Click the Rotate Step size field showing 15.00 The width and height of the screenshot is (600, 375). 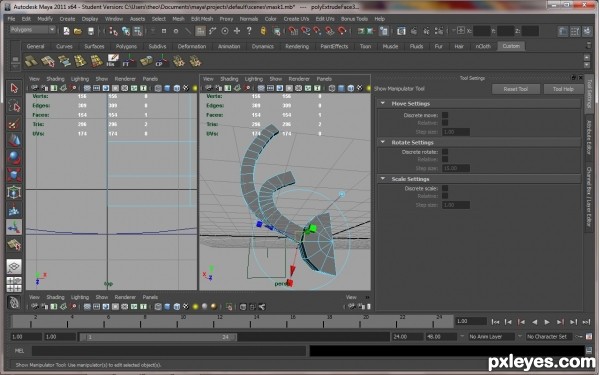[456, 168]
